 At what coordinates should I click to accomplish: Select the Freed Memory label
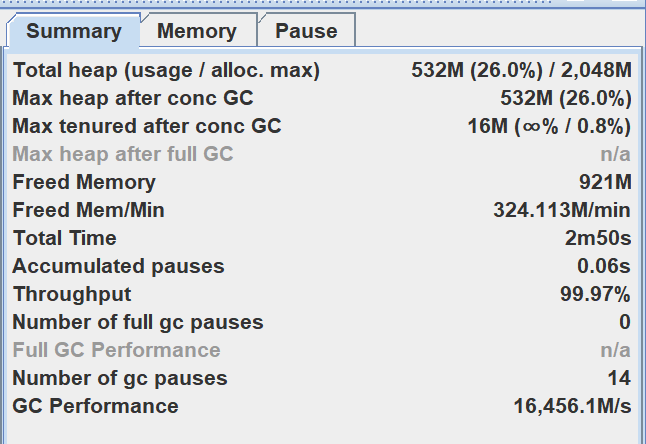point(84,183)
